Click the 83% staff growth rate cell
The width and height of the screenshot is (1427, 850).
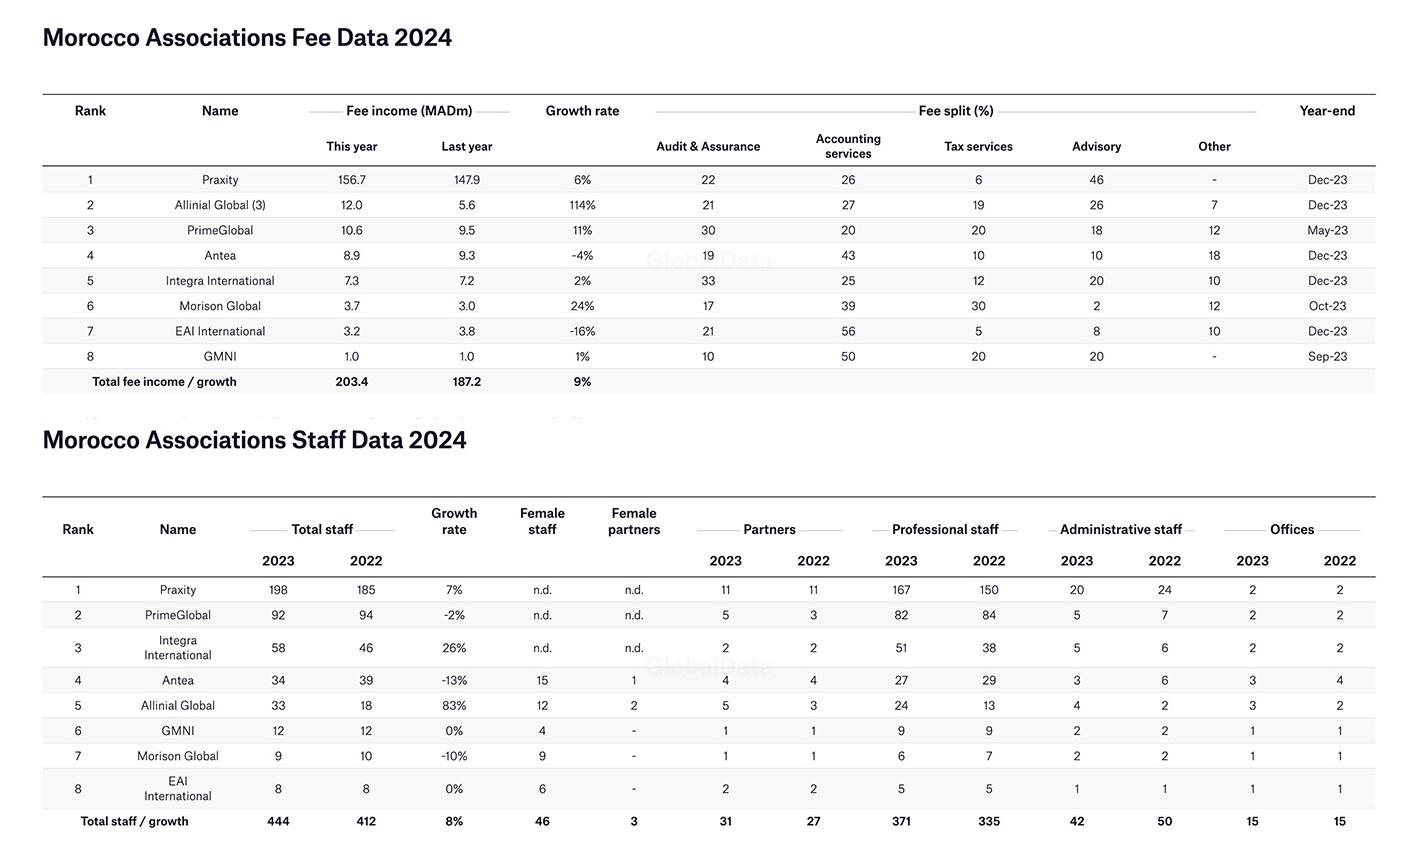click(x=454, y=706)
